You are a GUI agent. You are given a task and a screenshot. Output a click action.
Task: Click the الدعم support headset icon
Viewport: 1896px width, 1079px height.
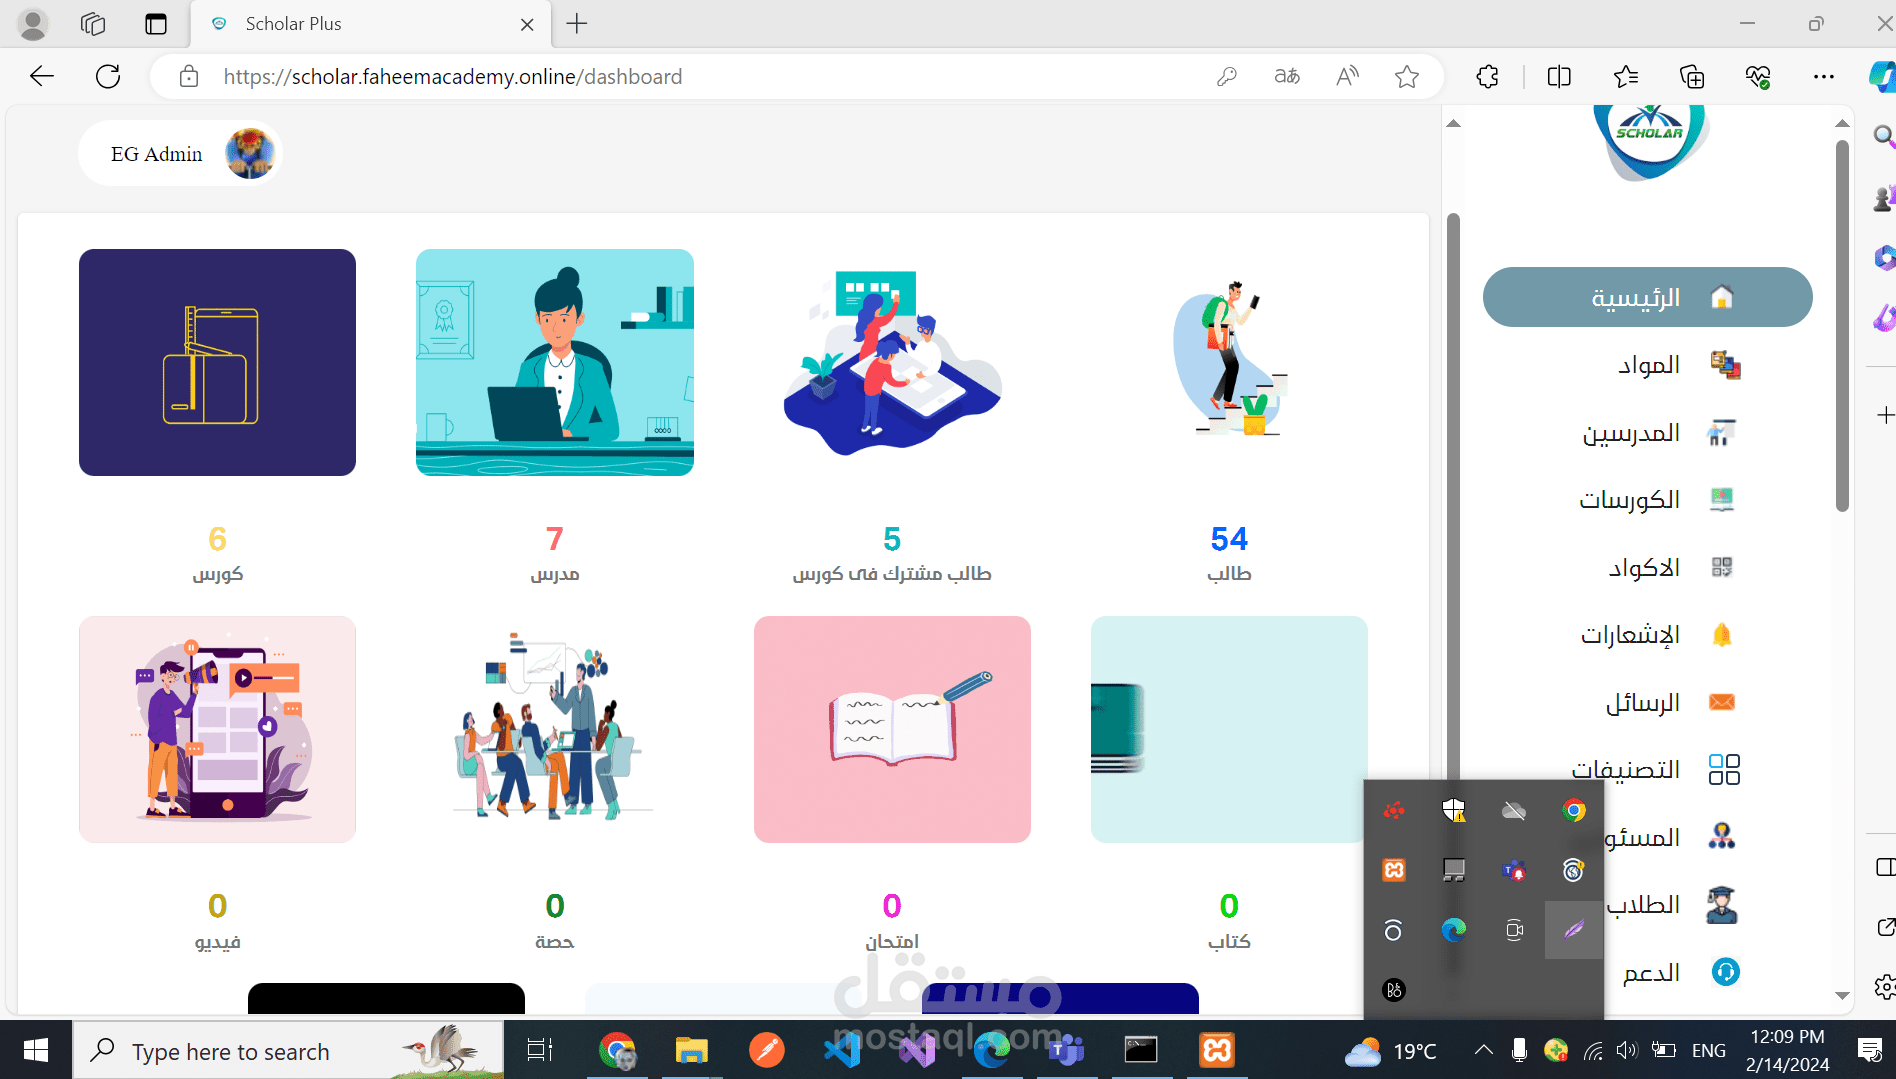(1726, 972)
